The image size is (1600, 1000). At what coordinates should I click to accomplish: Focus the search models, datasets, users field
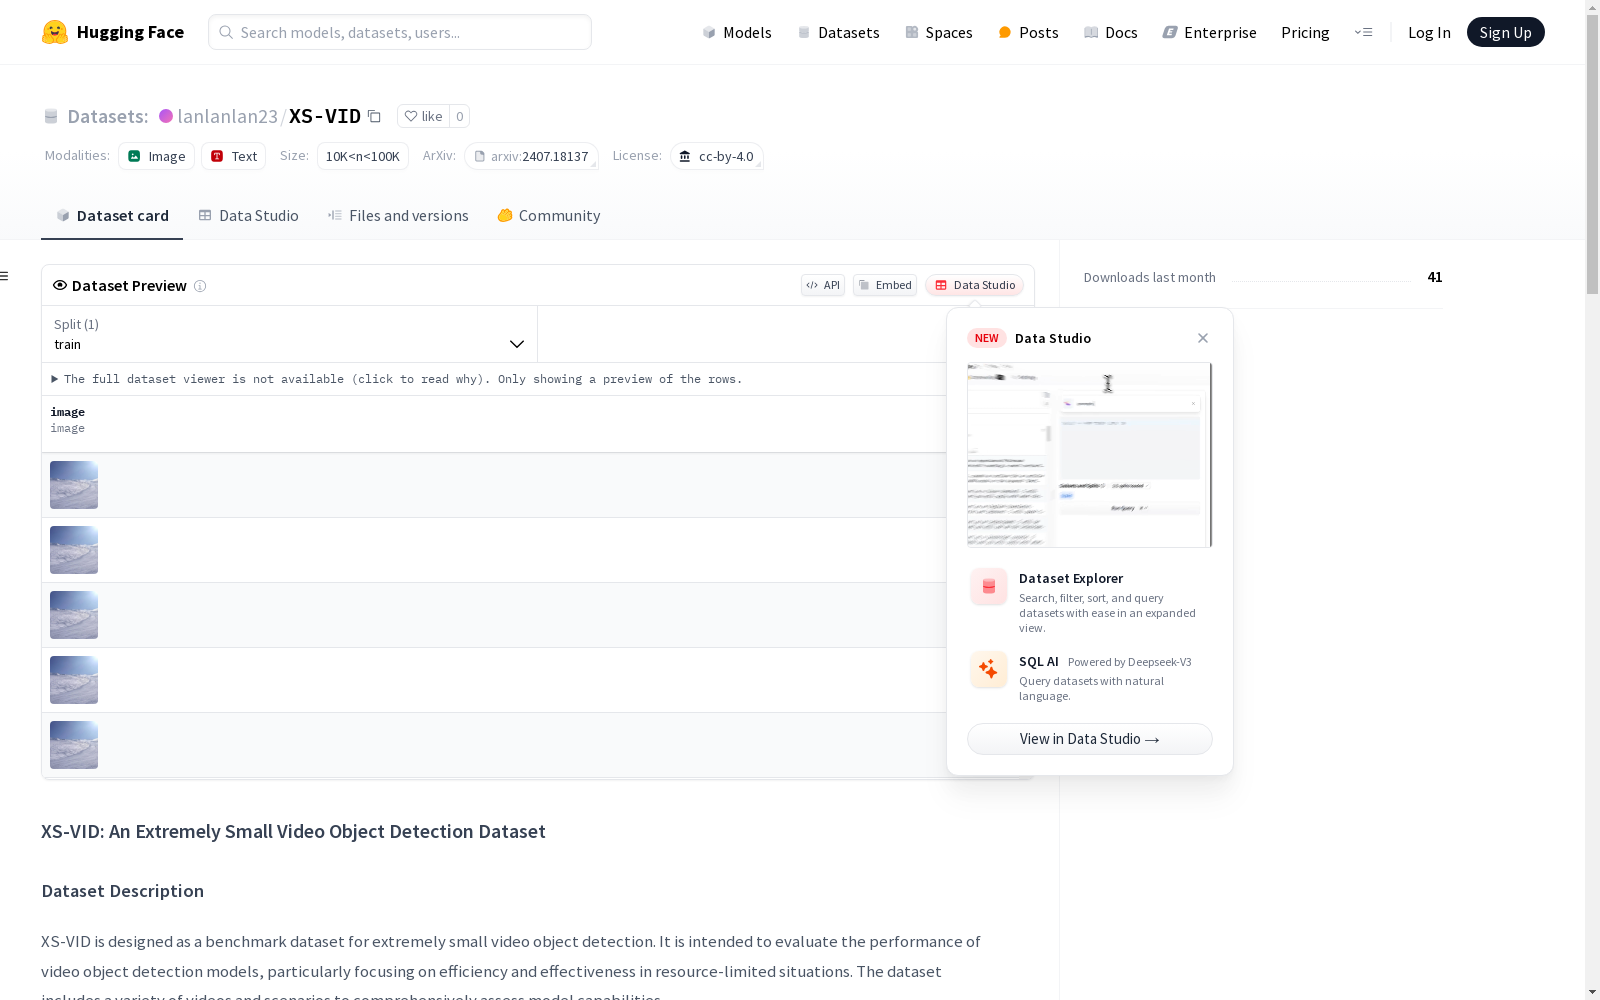pyautogui.click(x=400, y=32)
